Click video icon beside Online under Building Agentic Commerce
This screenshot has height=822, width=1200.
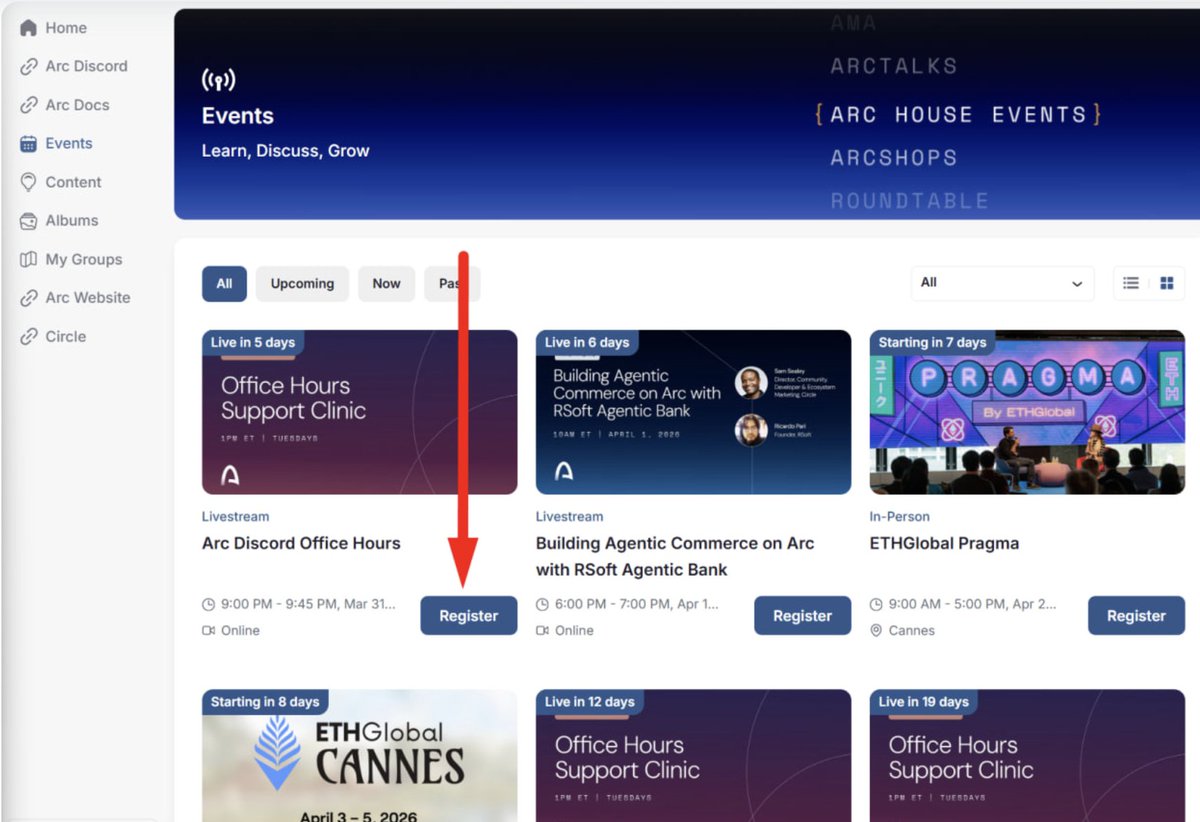tap(543, 631)
